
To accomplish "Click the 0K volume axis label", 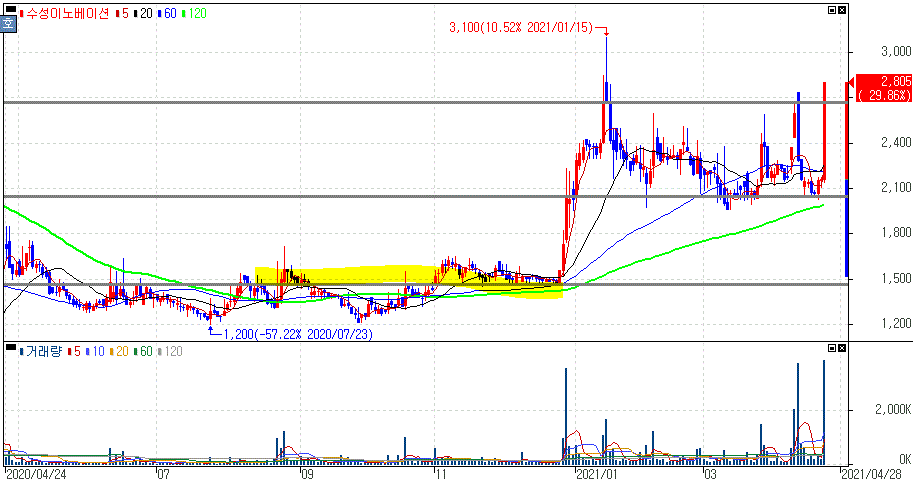I will [x=904, y=459].
